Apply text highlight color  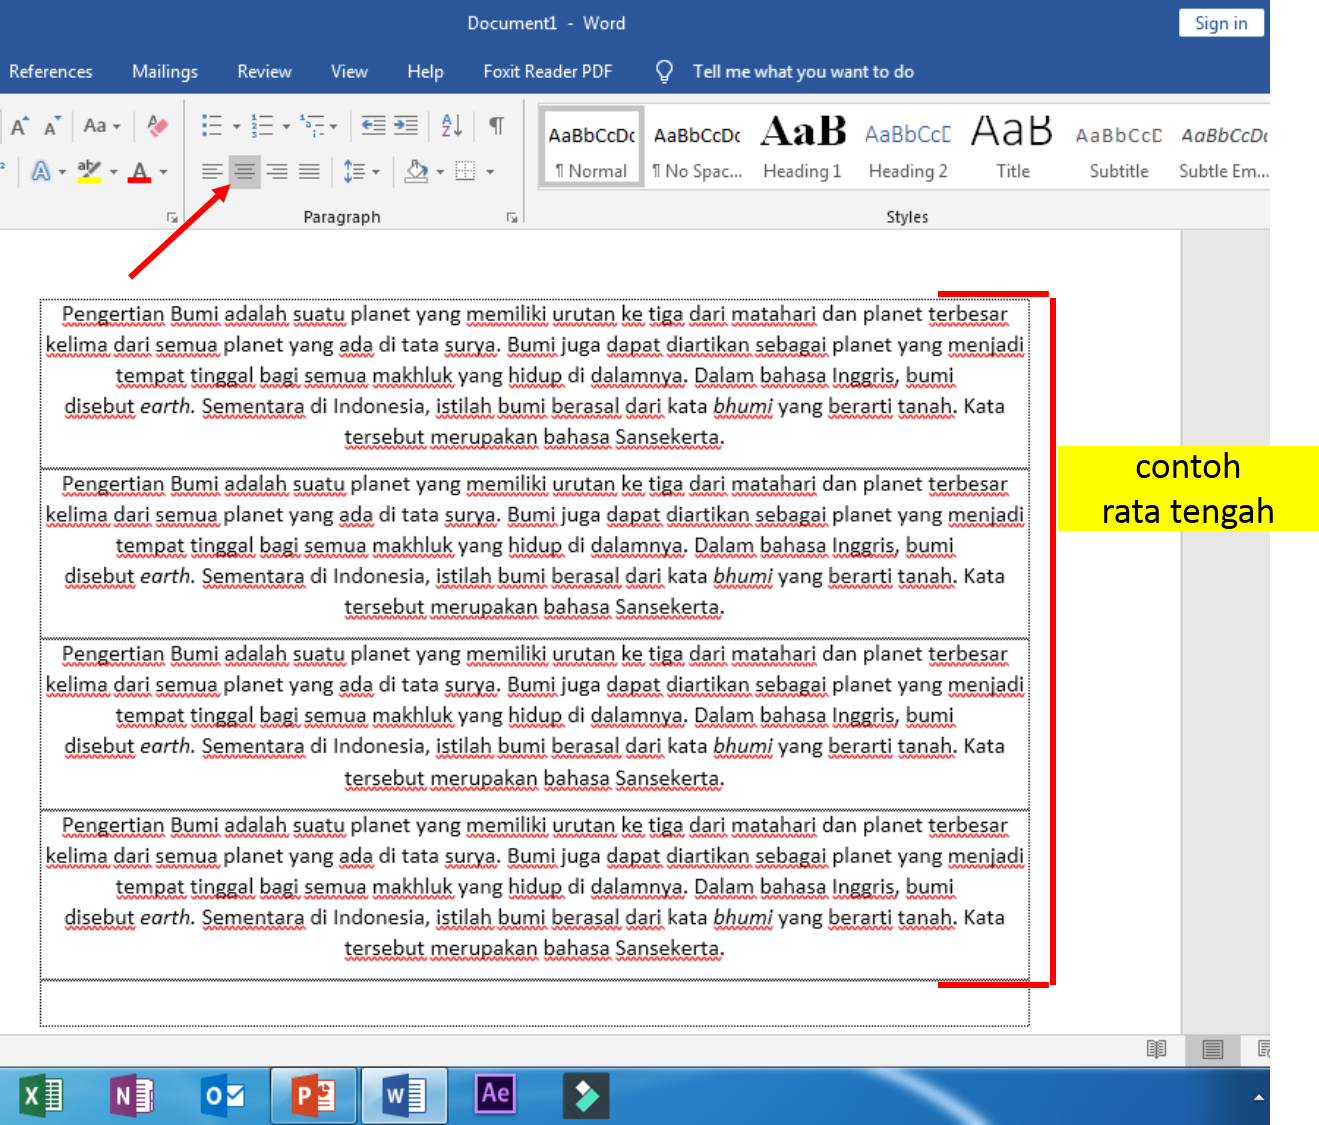(90, 172)
